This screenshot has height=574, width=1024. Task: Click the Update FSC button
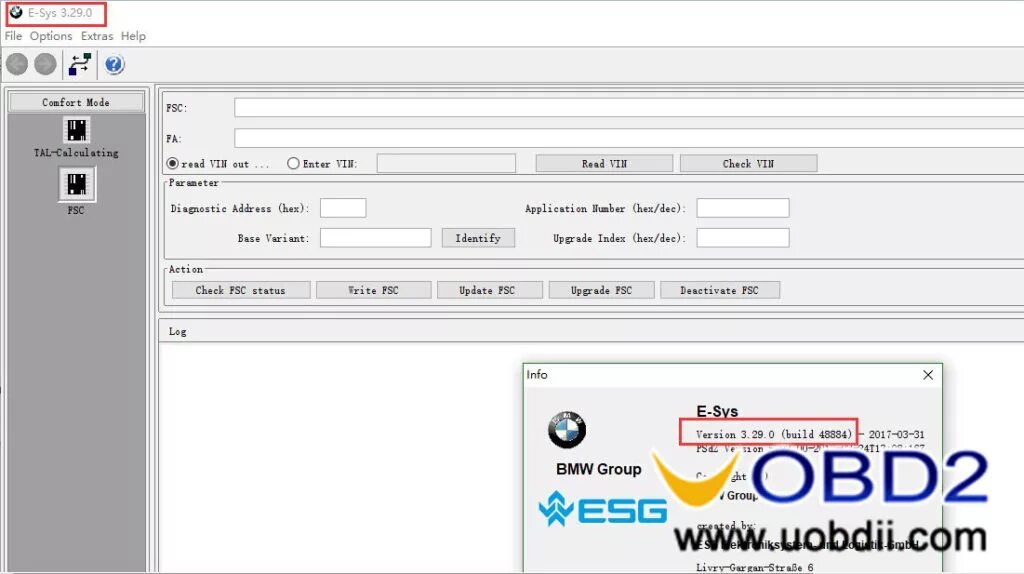coord(490,290)
